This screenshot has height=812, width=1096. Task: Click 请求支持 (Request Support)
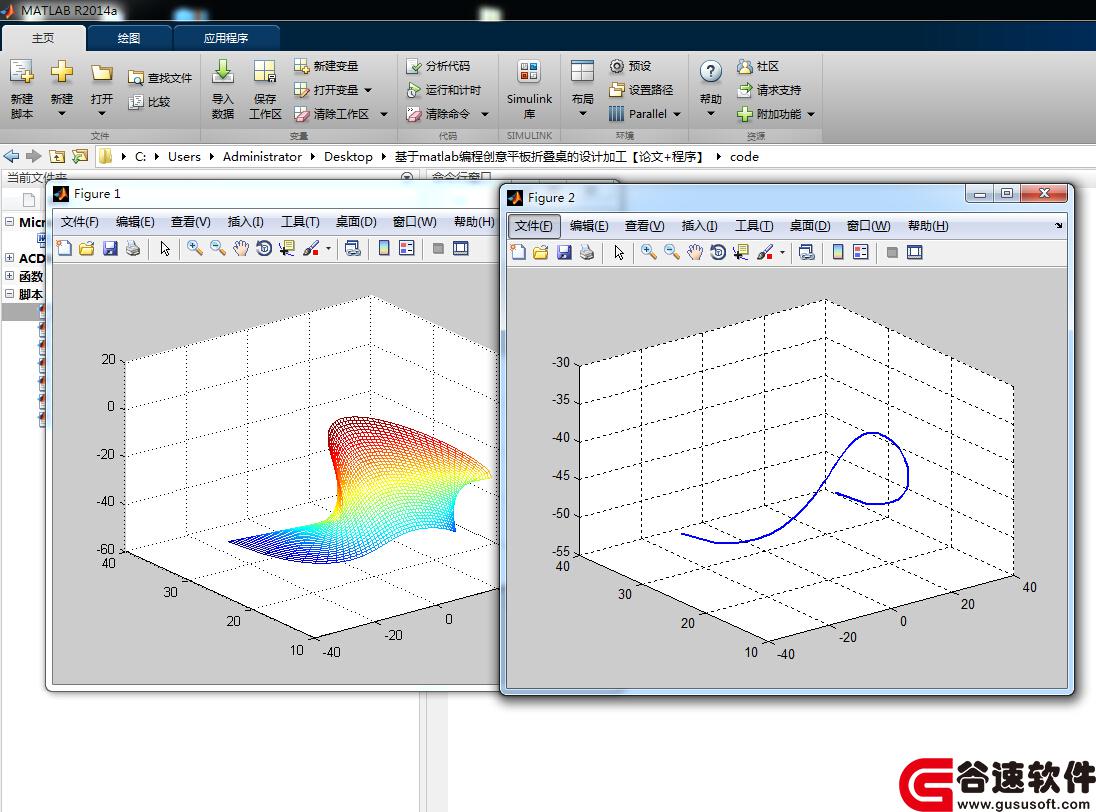pyautogui.click(x=769, y=89)
